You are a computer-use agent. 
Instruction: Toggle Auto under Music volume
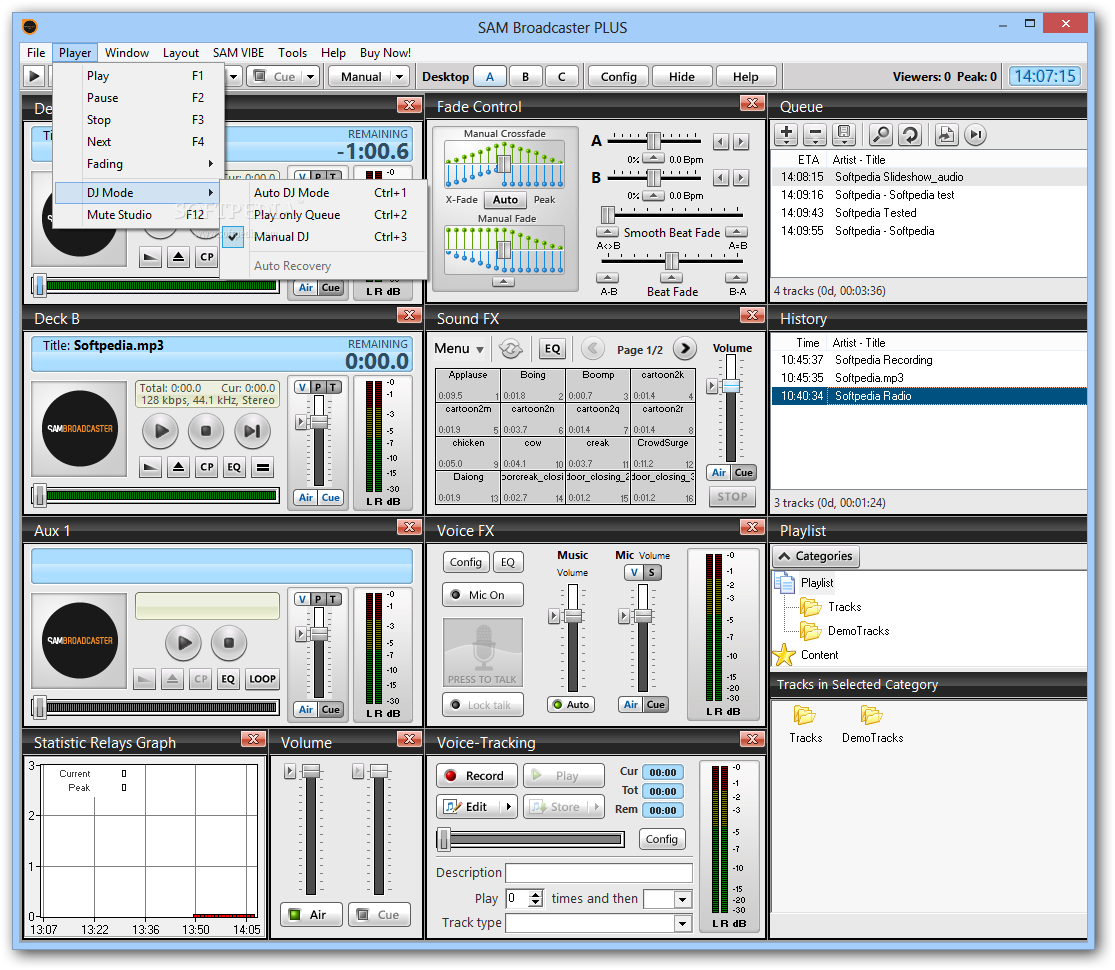tap(572, 705)
